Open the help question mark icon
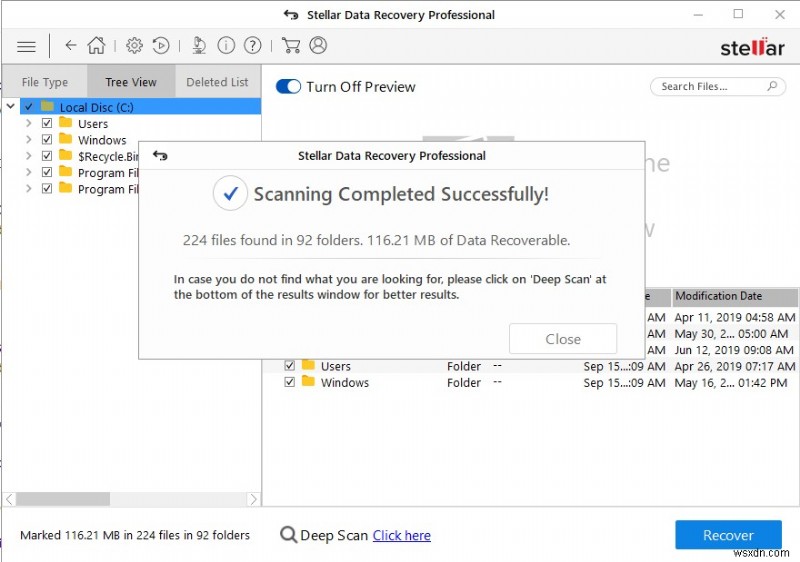The height and width of the screenshot is (562, 800). click(x=253, y=45)
